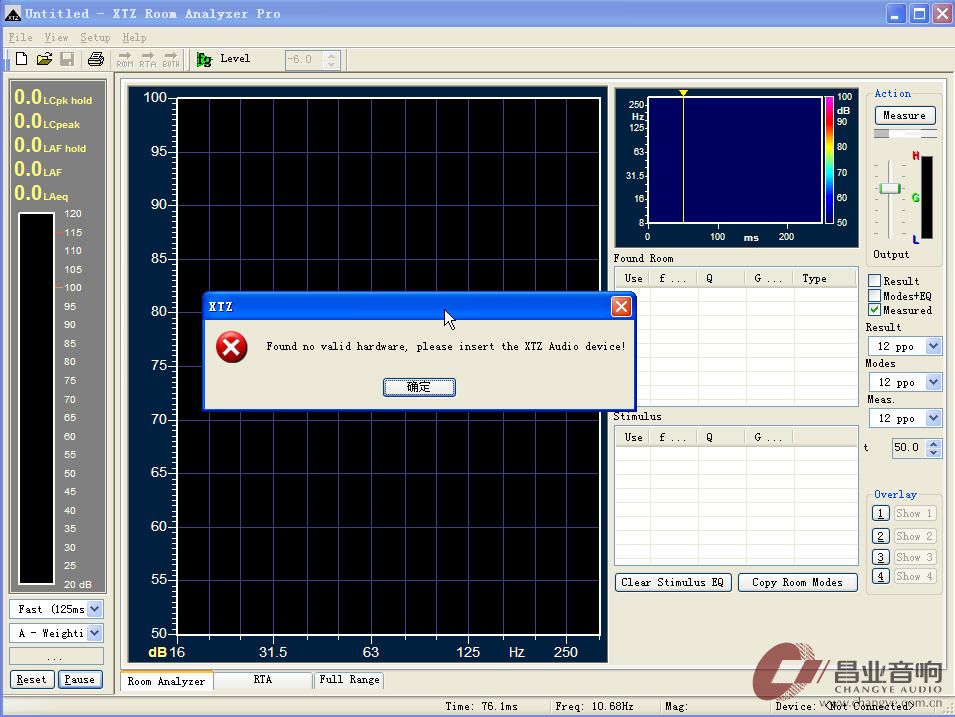
Task: Click the Freq: 10.68Hz status text
Action: click(594, 706)
